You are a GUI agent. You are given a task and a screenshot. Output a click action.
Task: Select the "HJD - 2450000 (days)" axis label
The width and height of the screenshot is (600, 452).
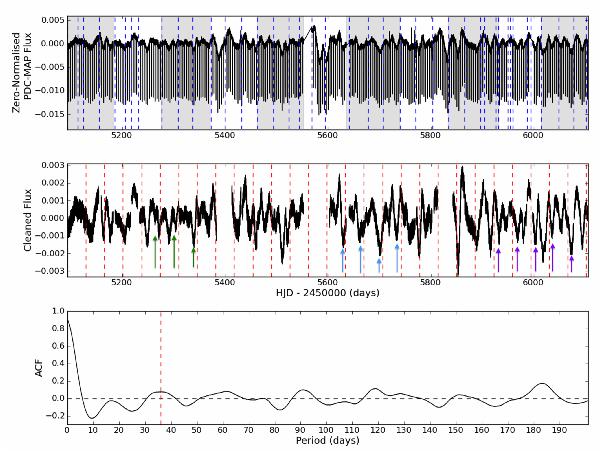[x=326, y=292]
